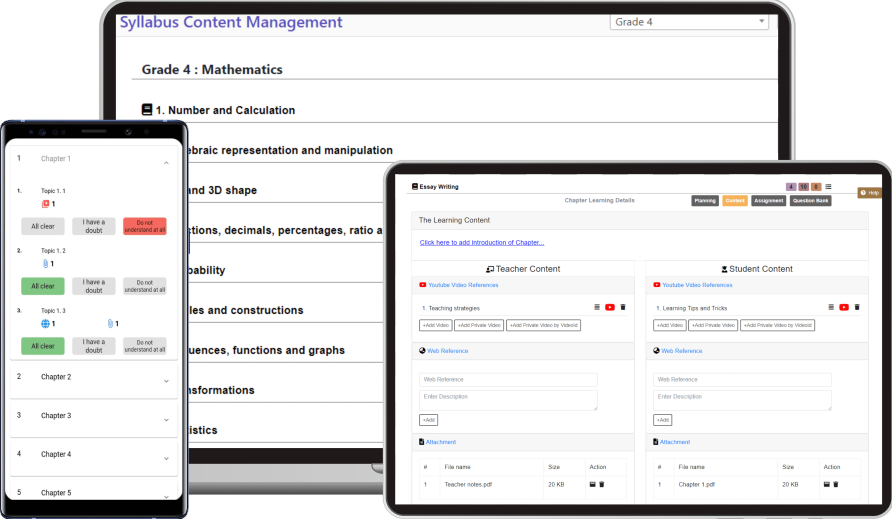
Task: Mark Topic 1.1 as All clear
Action: point(43,226)
